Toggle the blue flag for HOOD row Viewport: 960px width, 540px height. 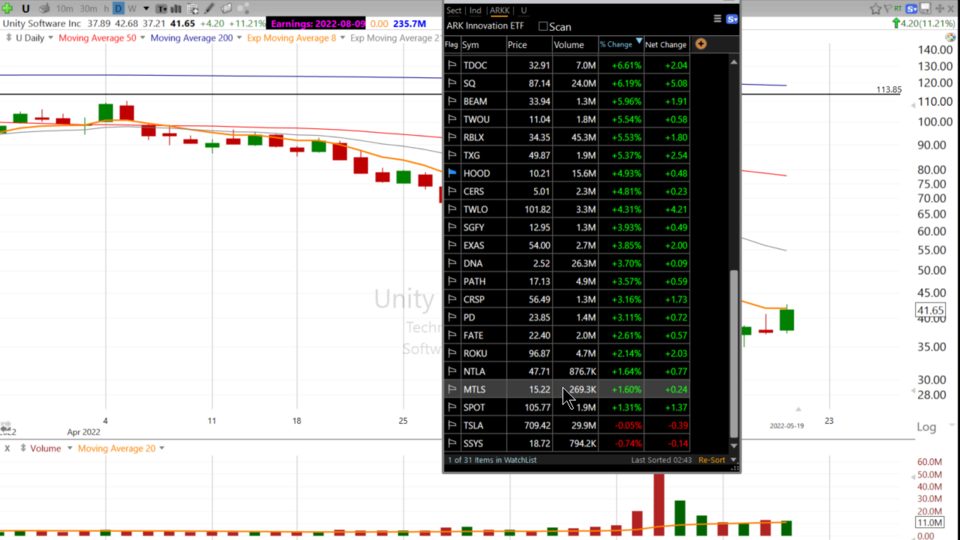(452, 173)
